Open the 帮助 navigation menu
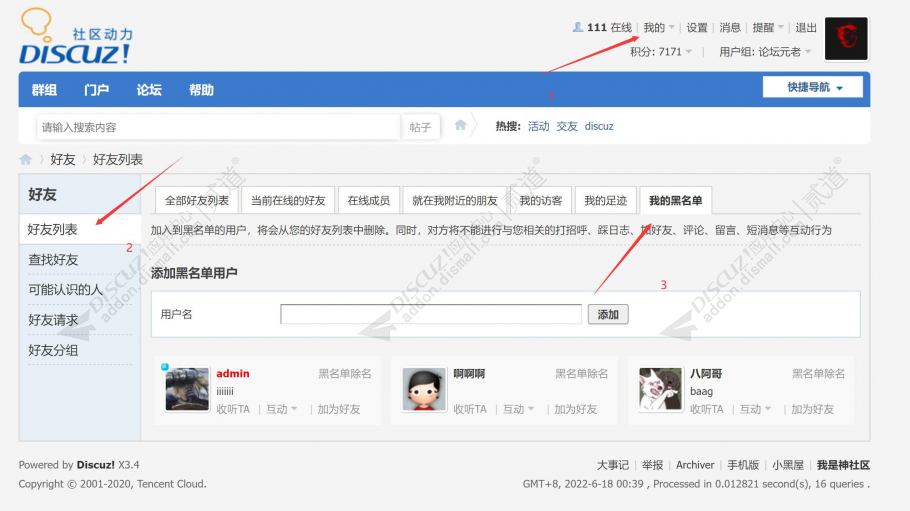Screen dimensions: 910x511 pos(201,90)
